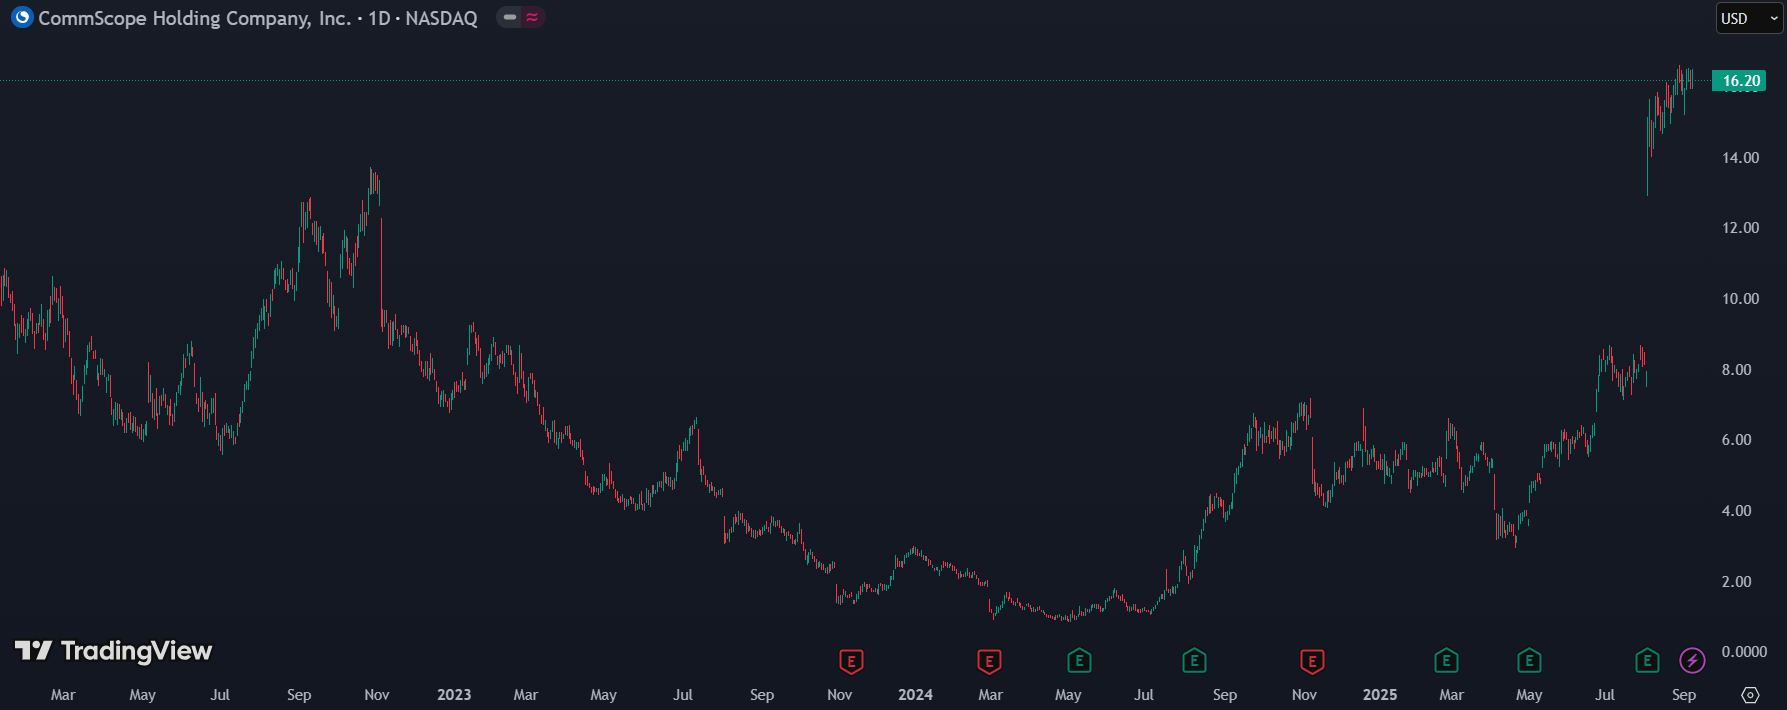Click the 10.00 price axis label
Image resolution: width=1787 pixels, height=710 pixels.
1740,299
